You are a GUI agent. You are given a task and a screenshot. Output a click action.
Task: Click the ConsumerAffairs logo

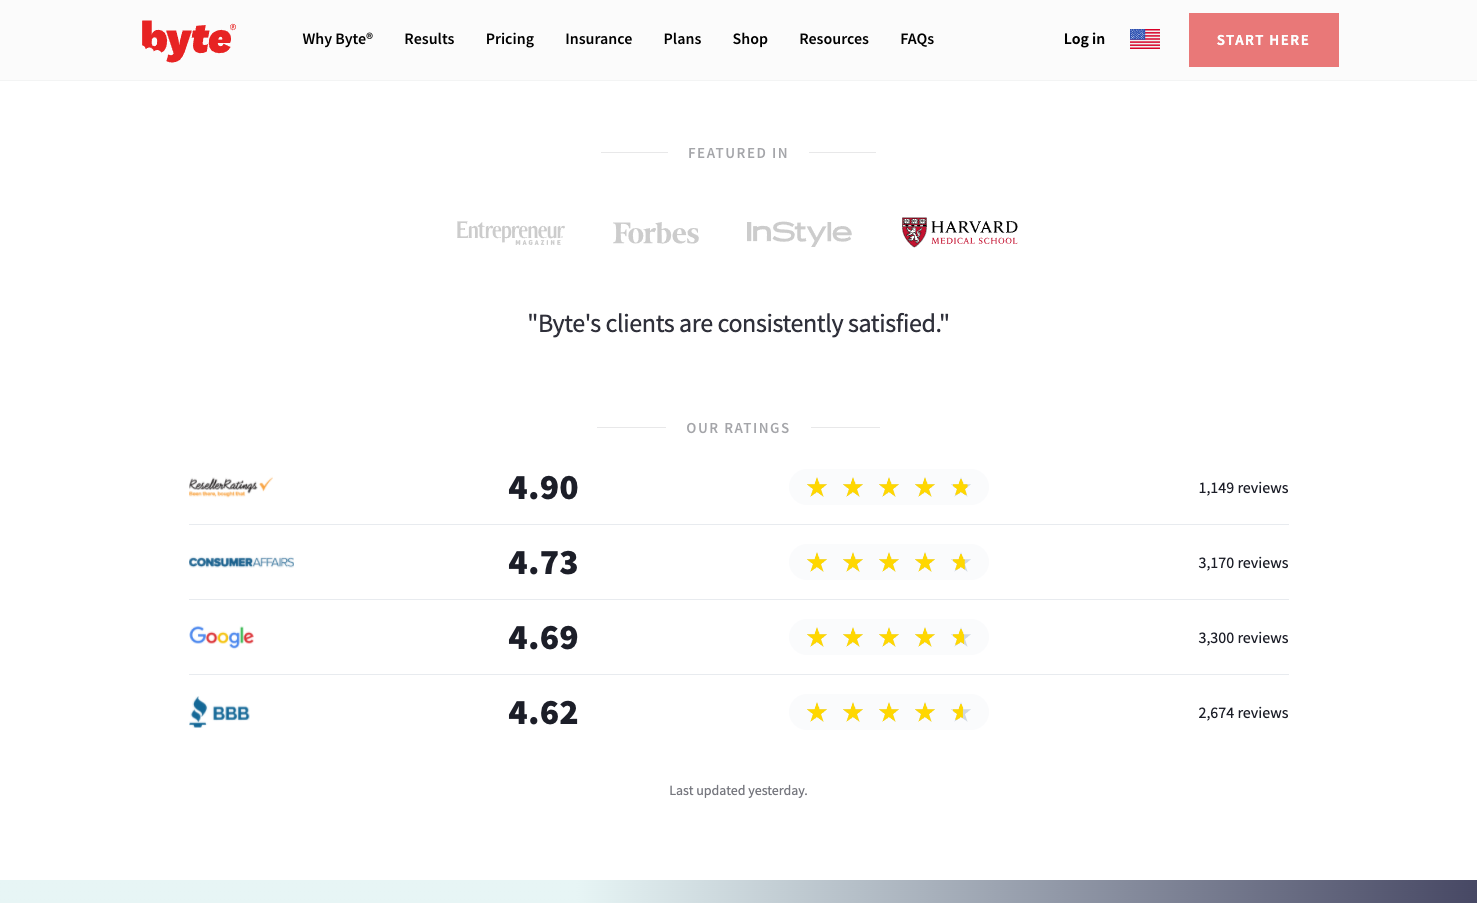coord(241,562)
